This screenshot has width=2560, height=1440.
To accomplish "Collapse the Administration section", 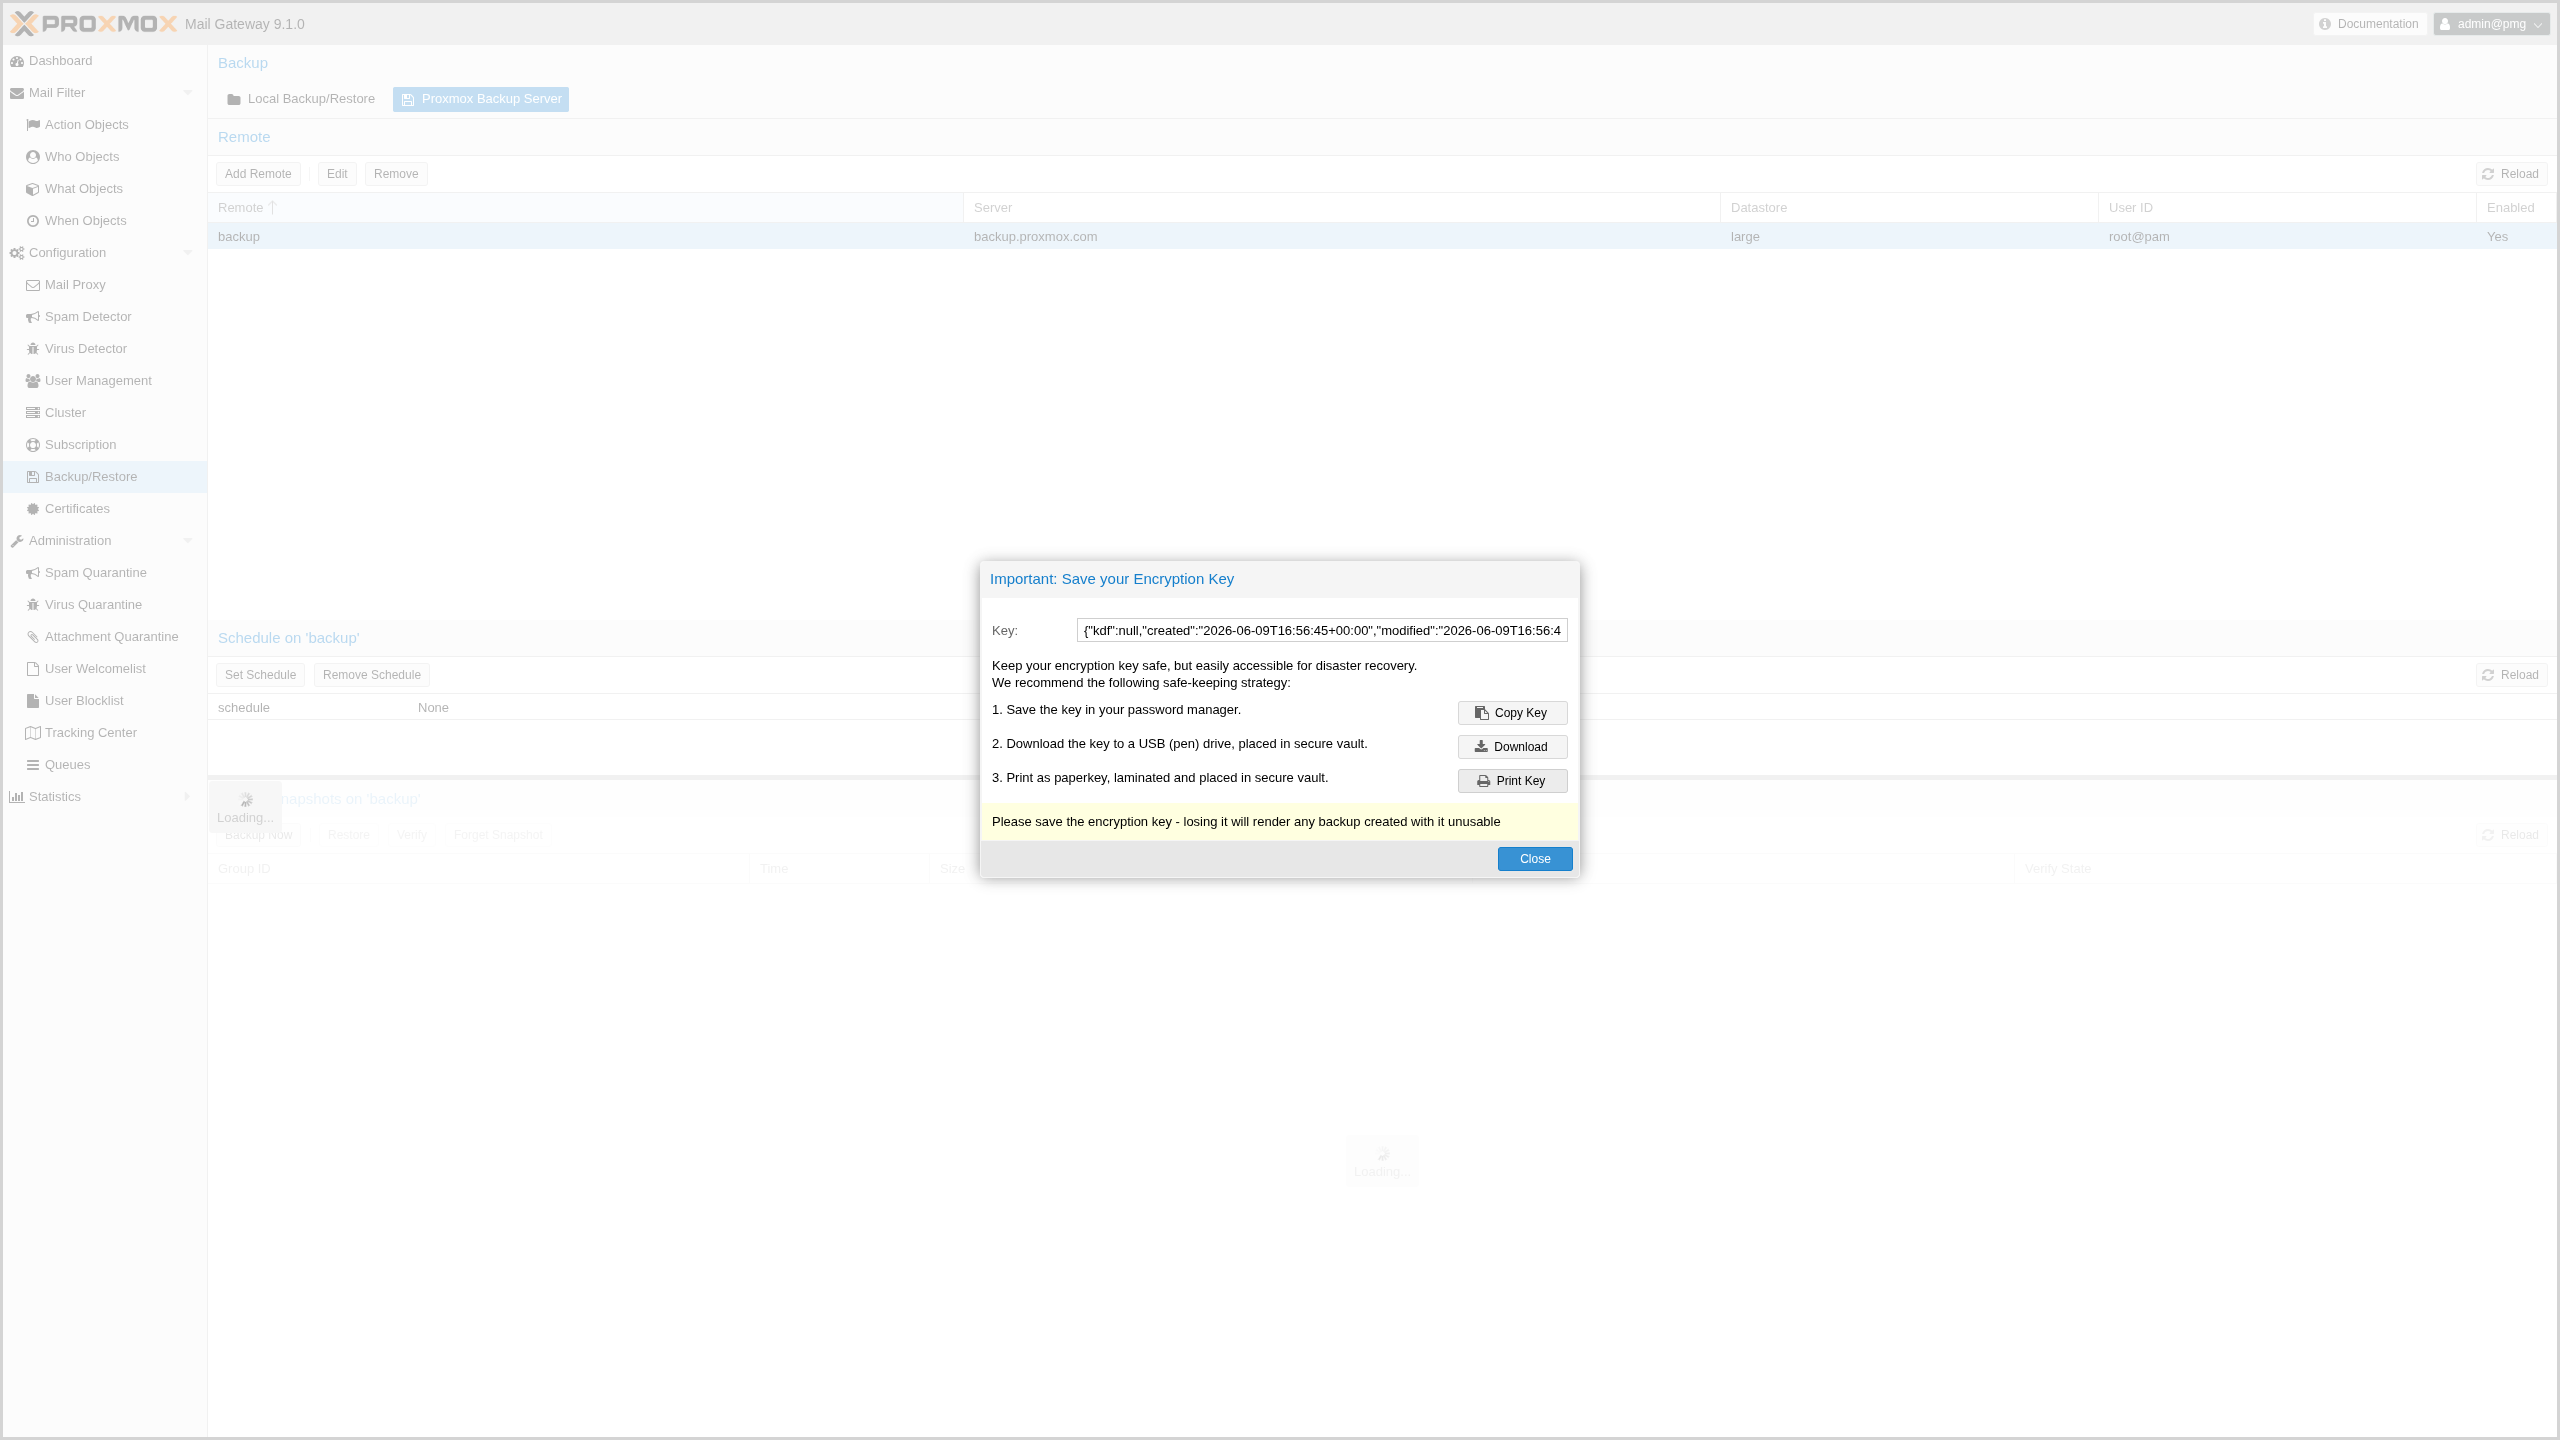I will coord(187,541).
